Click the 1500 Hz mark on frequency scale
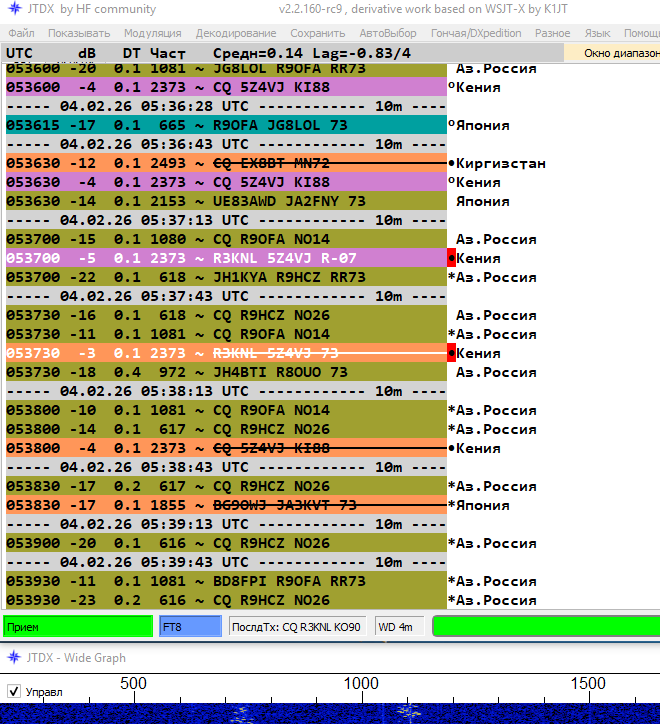The height and width of the screenshot is (724, 660). coord(588,683)
